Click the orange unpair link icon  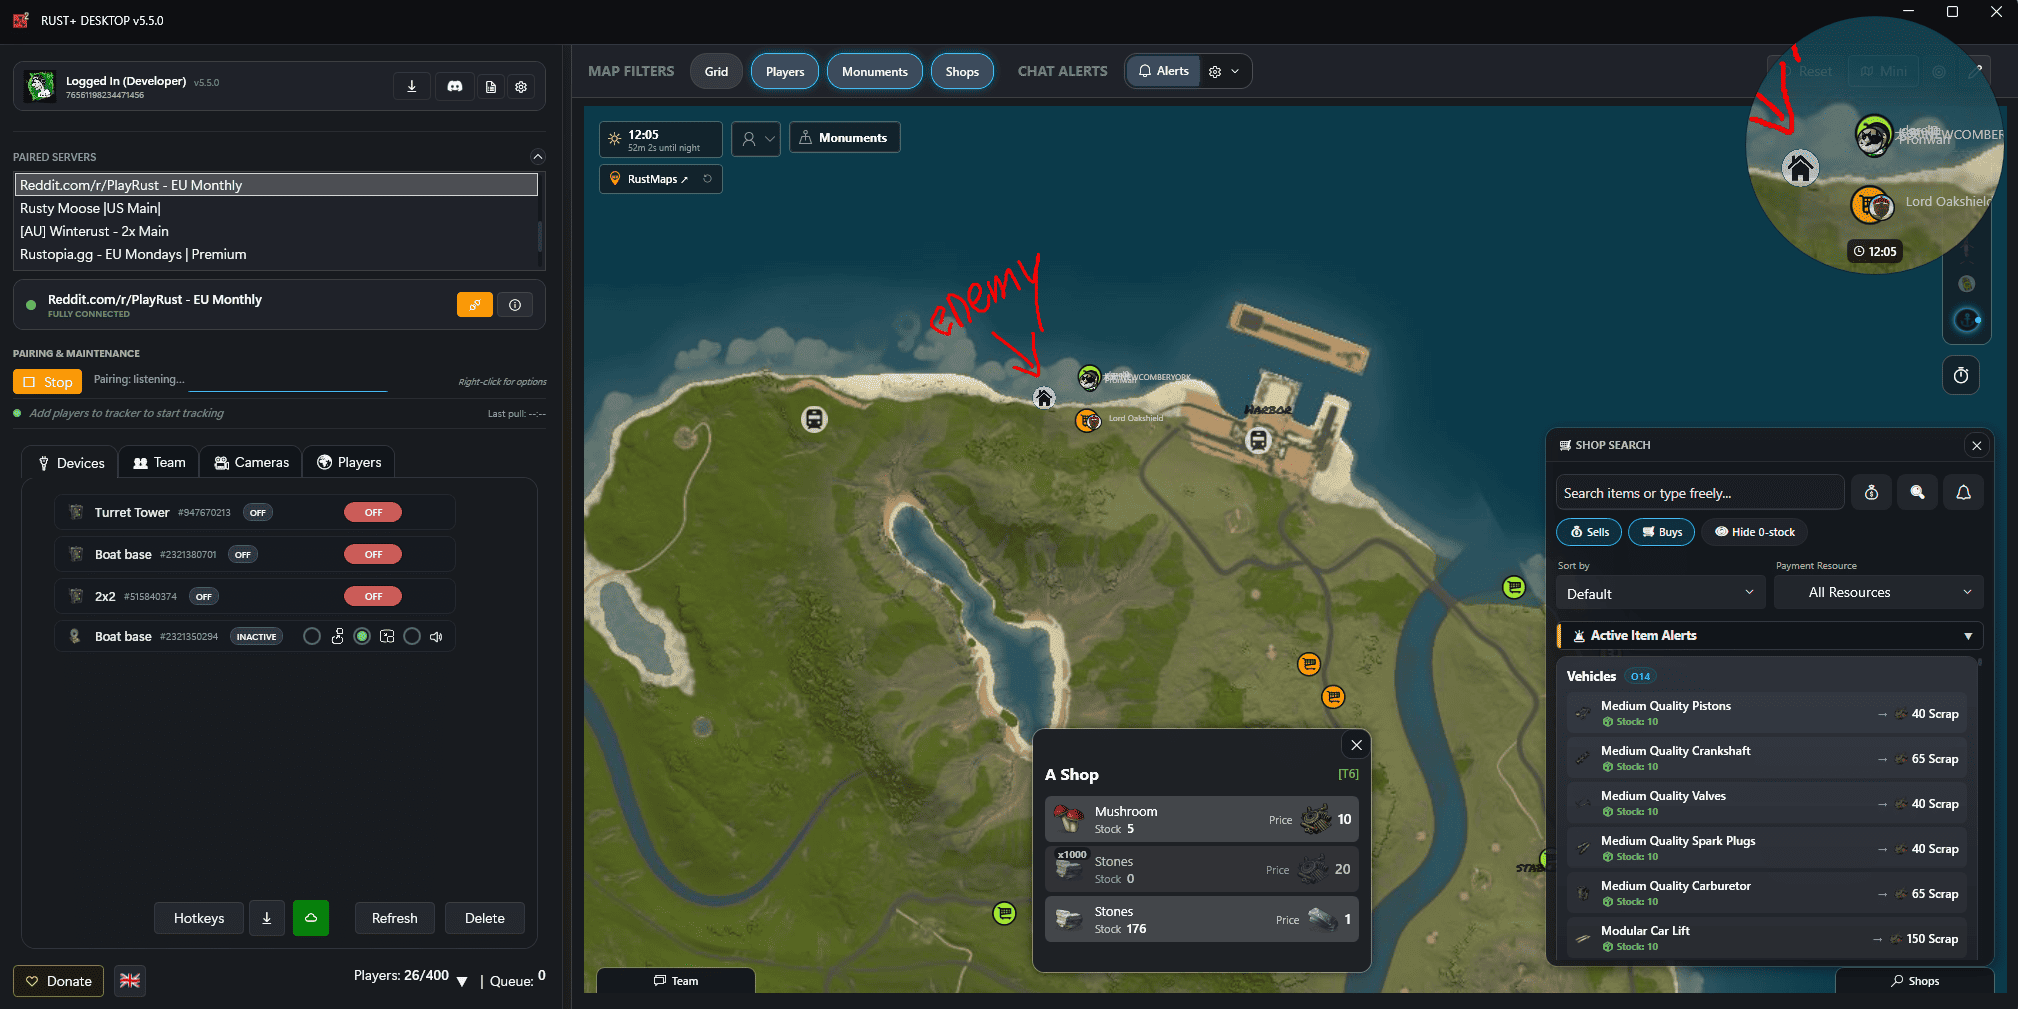(475, 305)
